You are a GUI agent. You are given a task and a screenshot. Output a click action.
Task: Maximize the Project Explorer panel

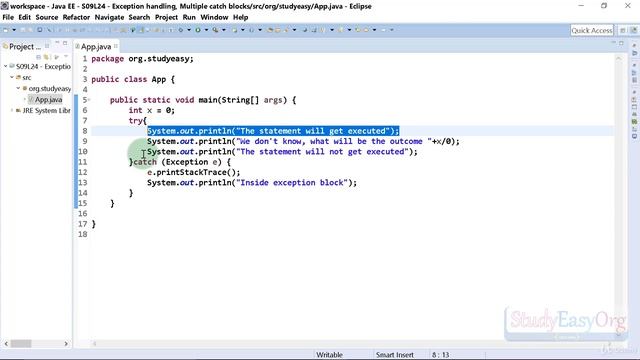tap(65, 43)
